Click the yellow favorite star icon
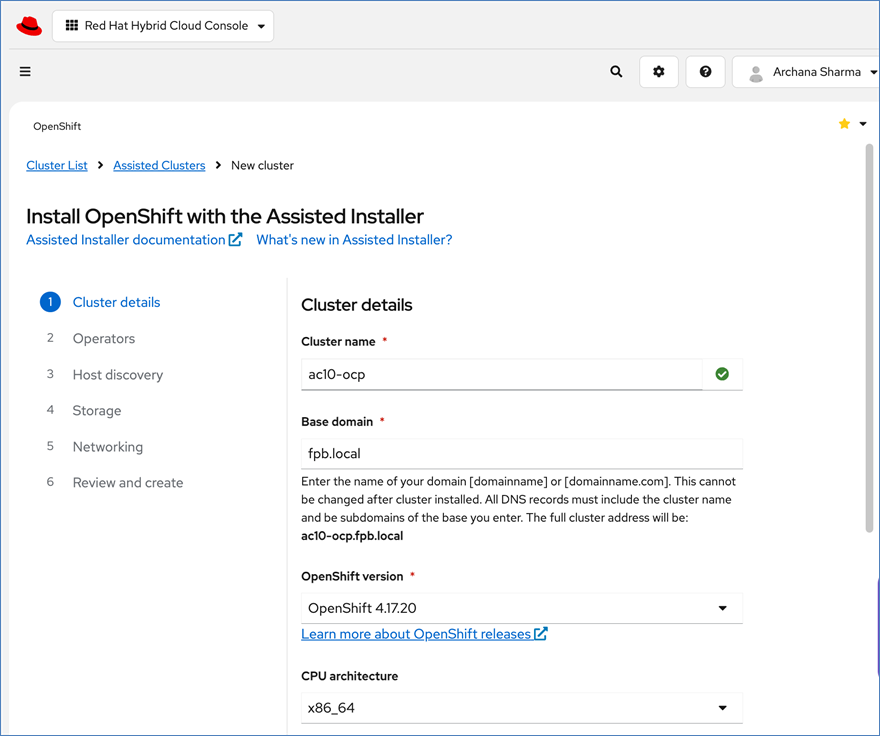The width and height of the screenshot is (880, 736). tap(844, 124)
